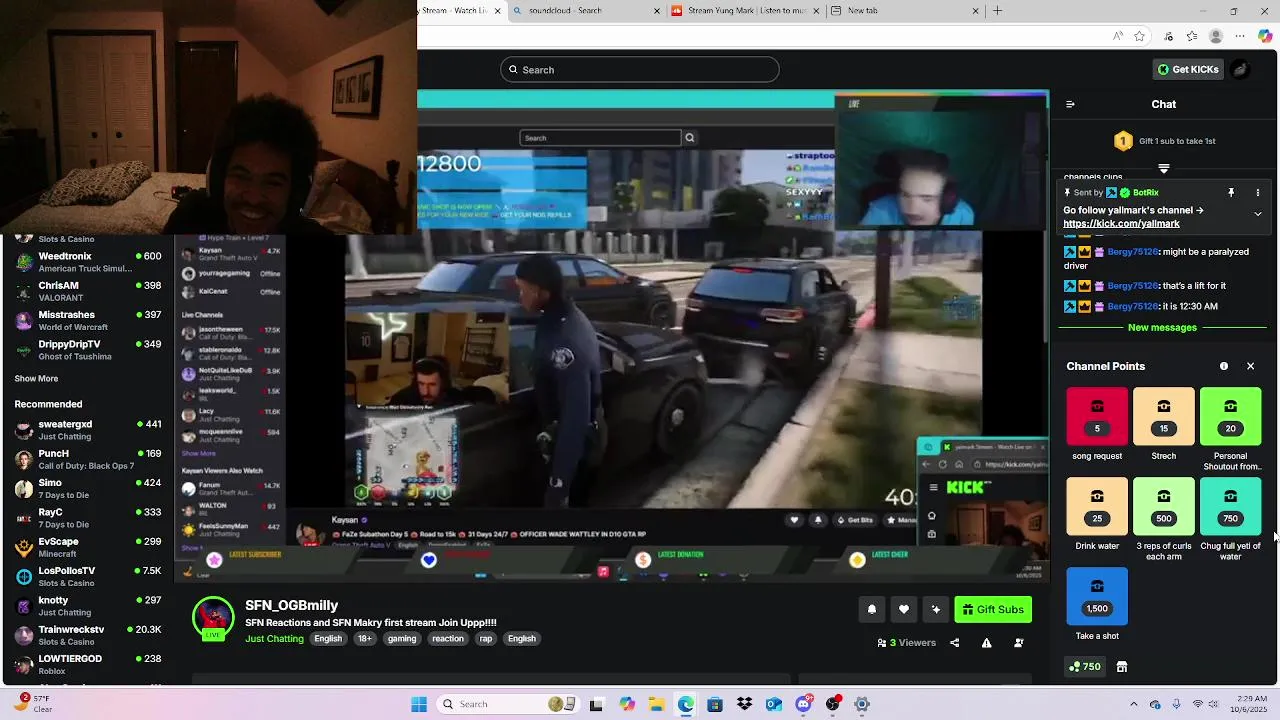
Task: Open a new browser tab with plus
Action: click(x=997, y=11)
